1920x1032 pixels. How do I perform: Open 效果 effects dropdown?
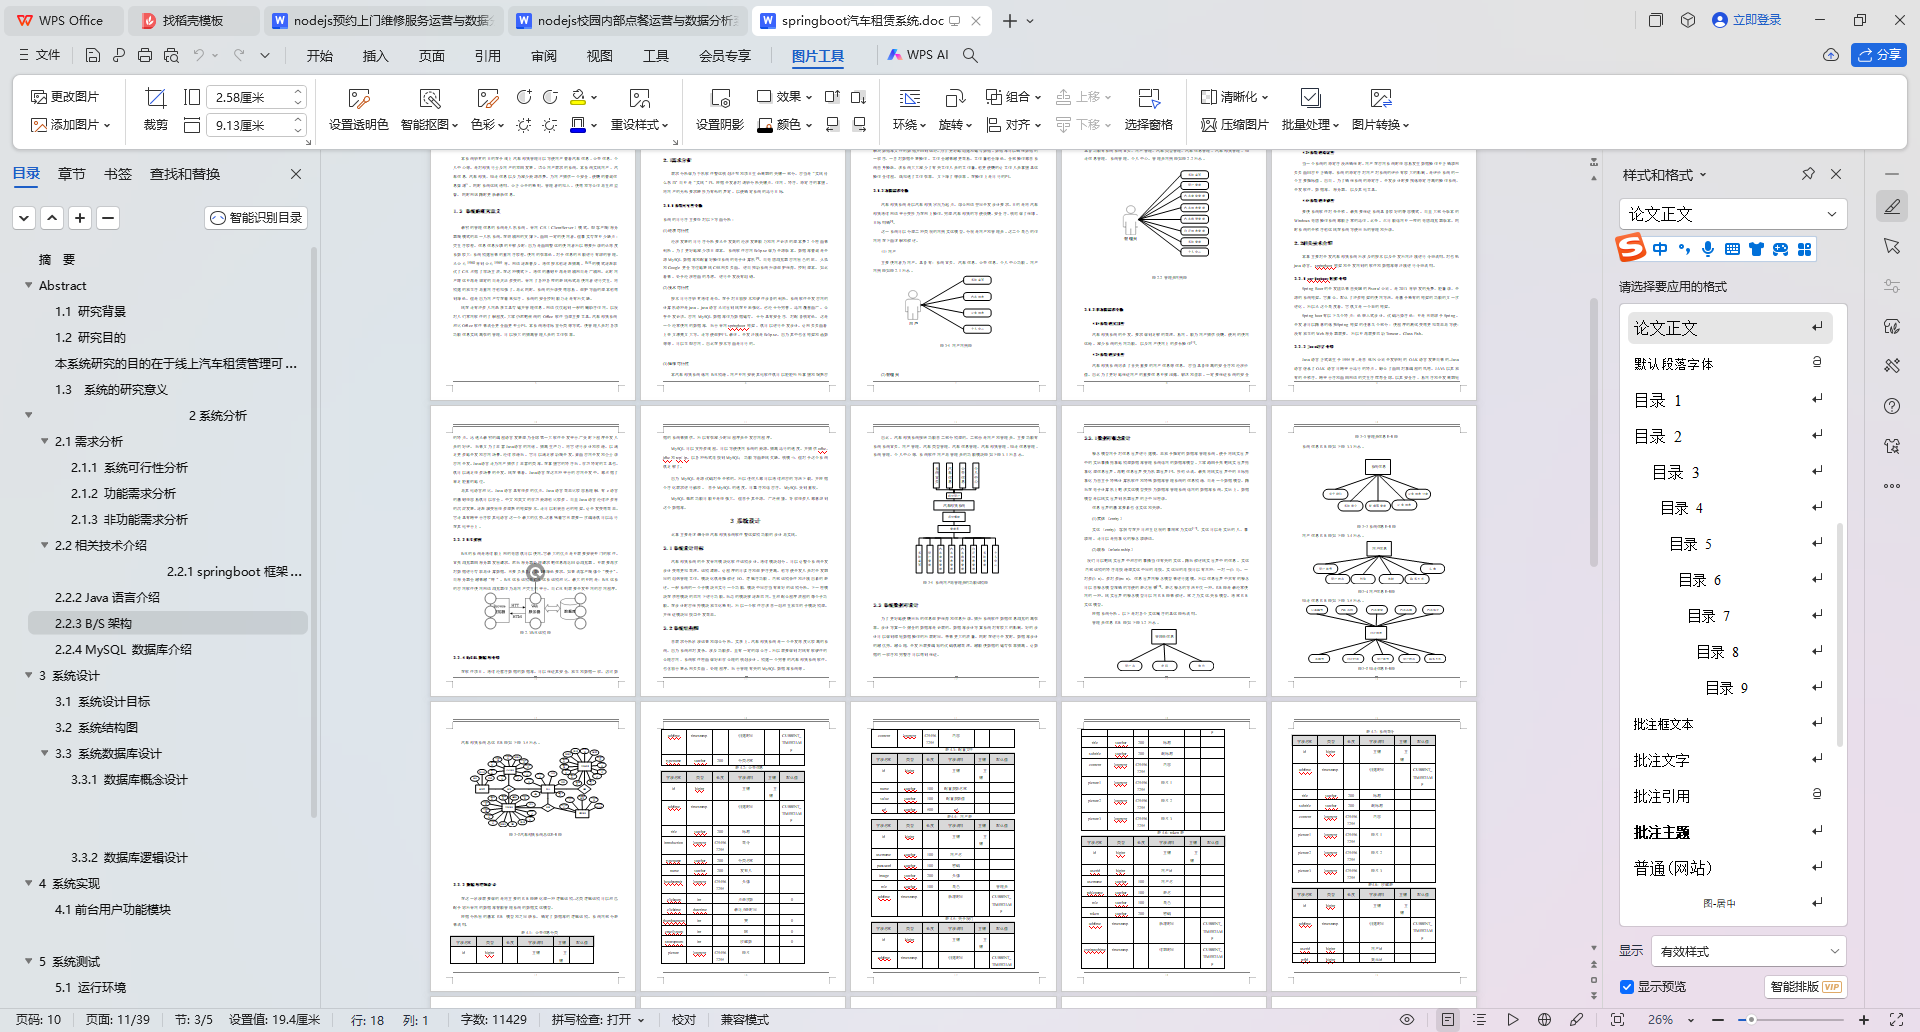click(785, 97)
